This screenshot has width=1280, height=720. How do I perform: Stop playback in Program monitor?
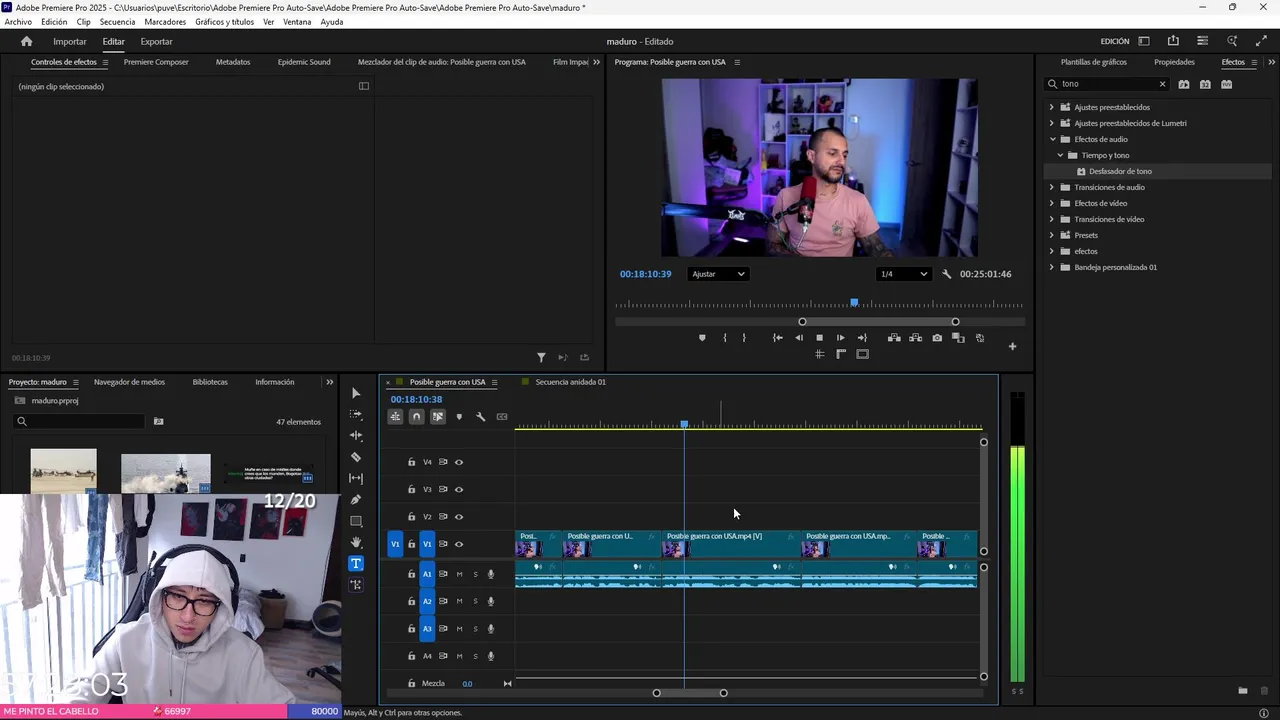tap(819, 338)
